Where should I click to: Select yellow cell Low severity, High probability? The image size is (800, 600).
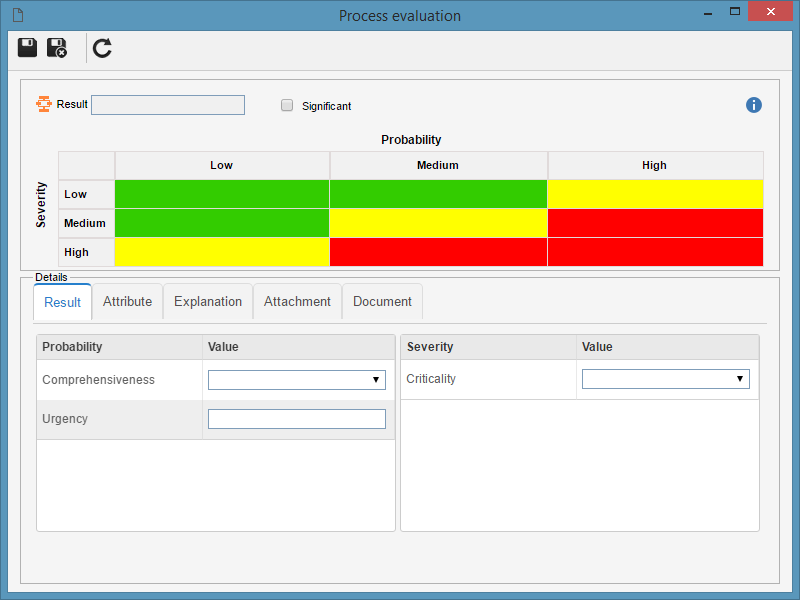coord(656,194)
